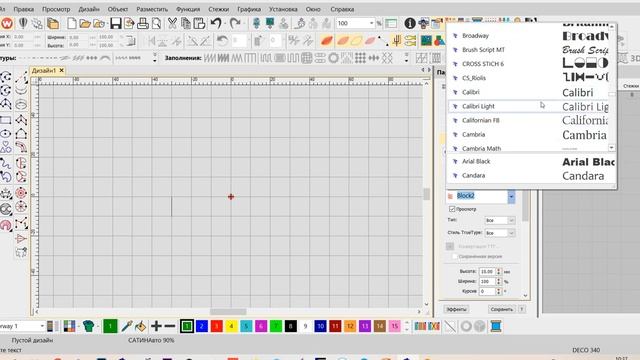This screenshot has width=640, height=360.
Task: Click the trident branching icon
Action: coord(396,41)
